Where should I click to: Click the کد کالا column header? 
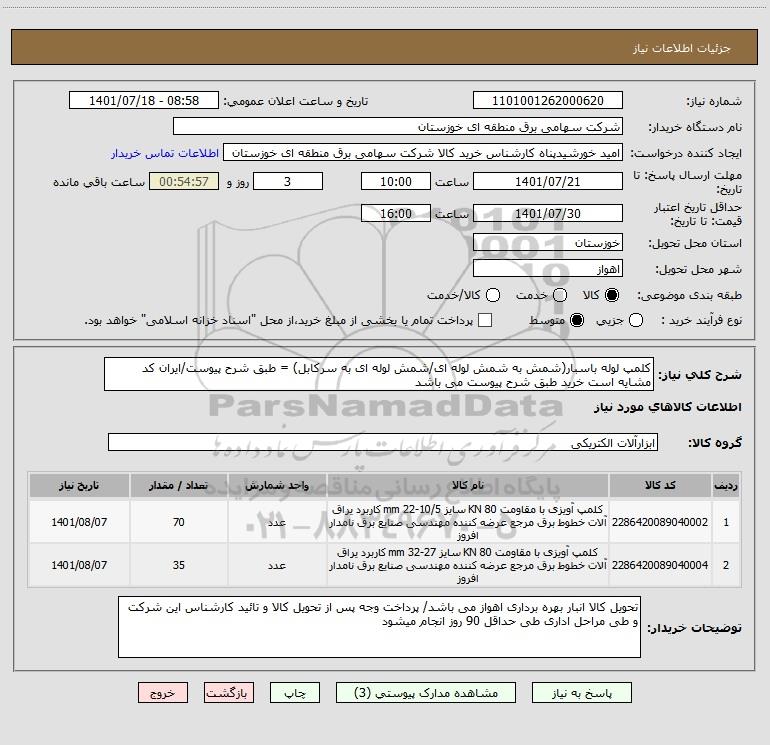point(660,485)
